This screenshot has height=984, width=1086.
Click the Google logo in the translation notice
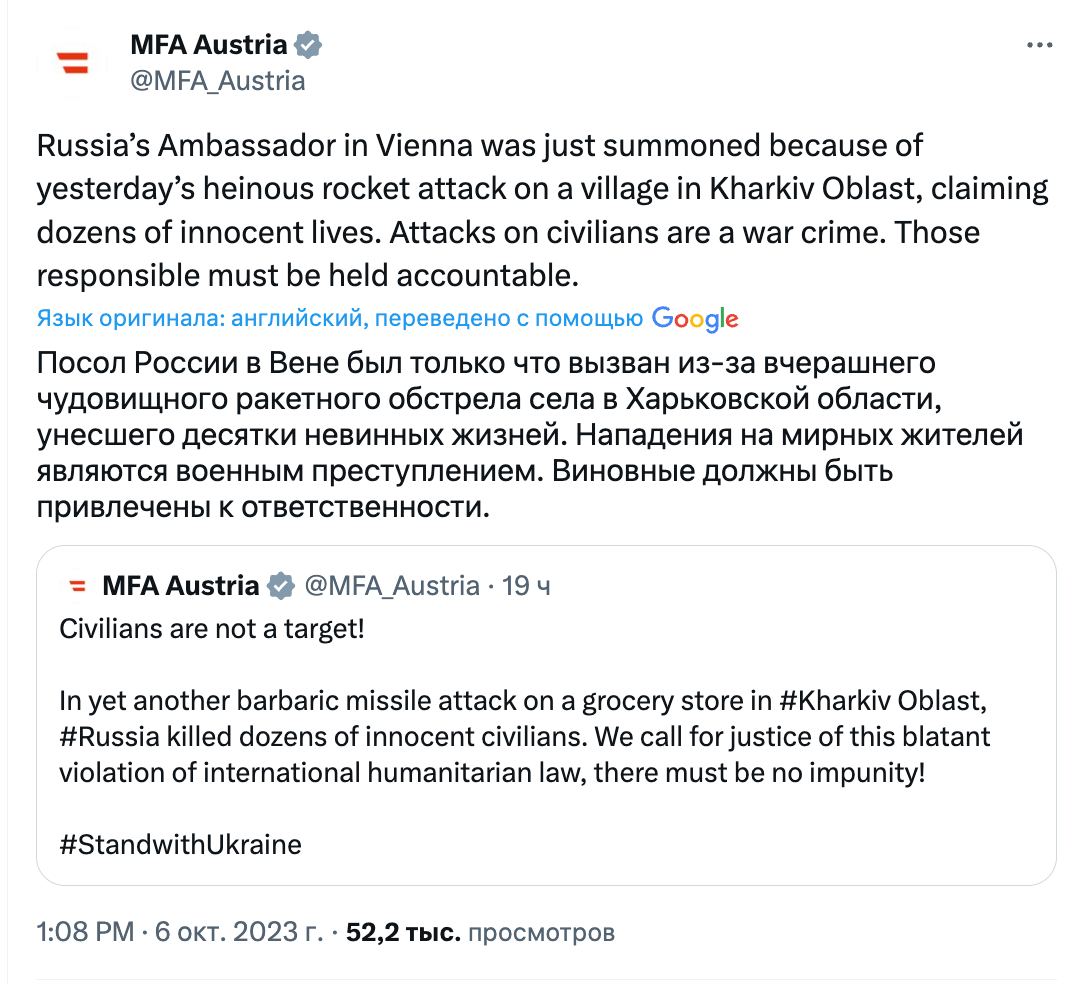tap(695, 319)
